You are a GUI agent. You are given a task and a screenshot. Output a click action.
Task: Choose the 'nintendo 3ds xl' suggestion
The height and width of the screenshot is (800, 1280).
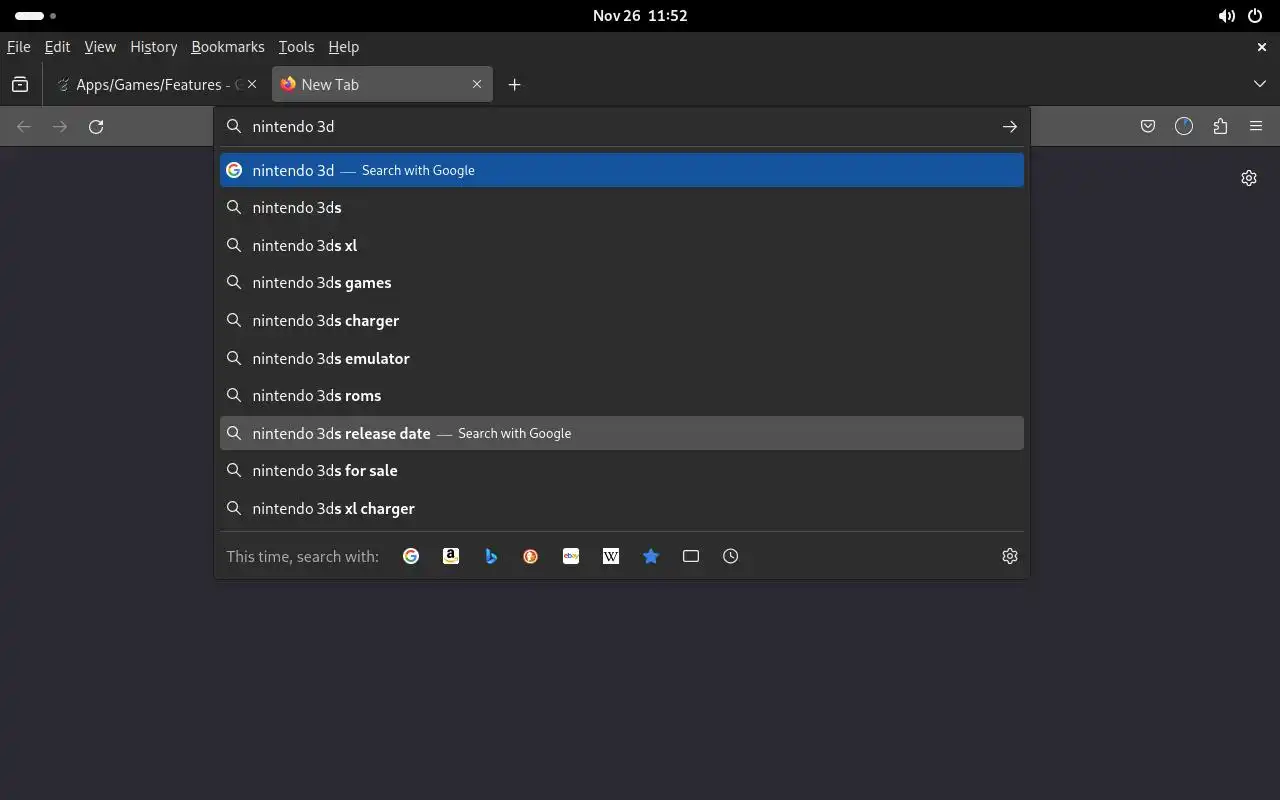[x=622, y=245]
